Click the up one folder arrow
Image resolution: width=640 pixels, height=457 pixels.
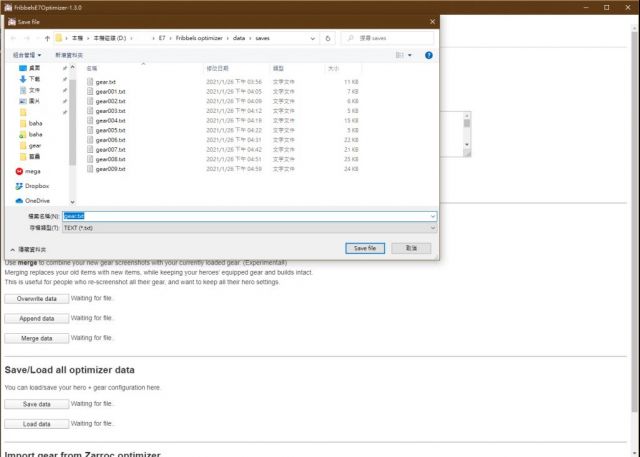(47, 38)
